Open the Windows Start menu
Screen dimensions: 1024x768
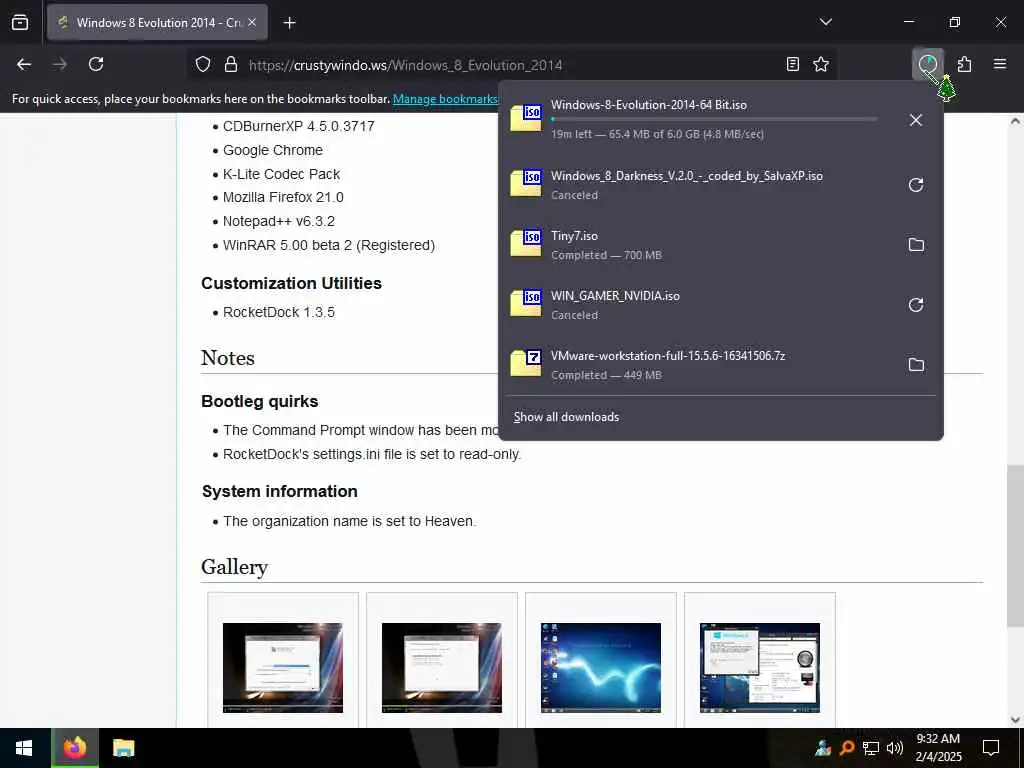click(x=24, y=748)
